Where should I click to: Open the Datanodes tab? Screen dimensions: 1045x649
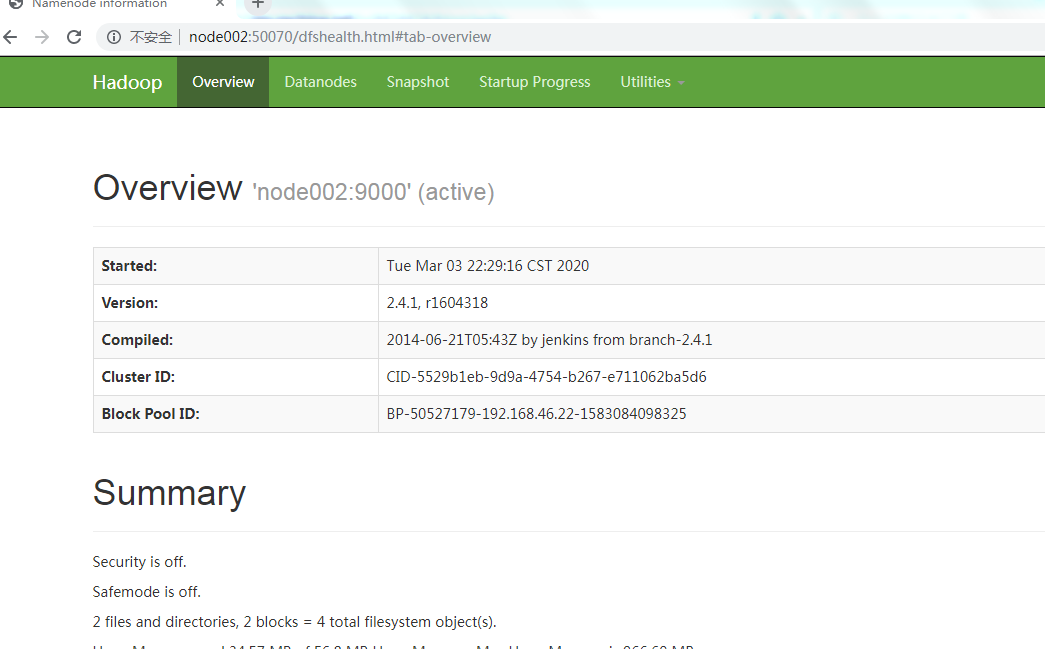tap(321, 82)
